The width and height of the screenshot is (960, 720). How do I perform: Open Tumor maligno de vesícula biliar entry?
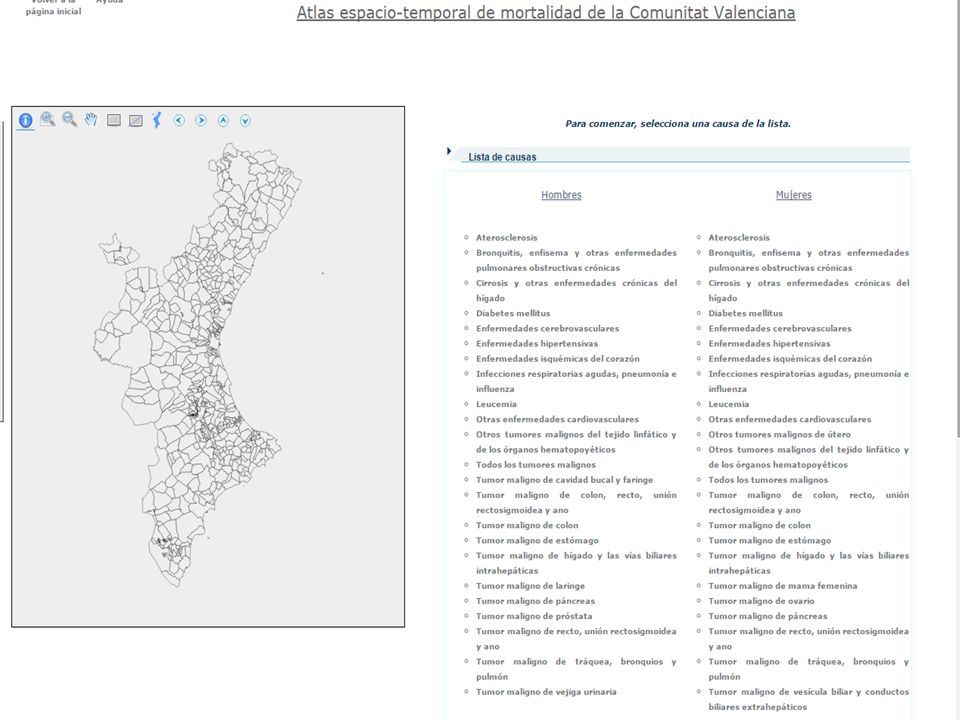(x=808, y=699)
